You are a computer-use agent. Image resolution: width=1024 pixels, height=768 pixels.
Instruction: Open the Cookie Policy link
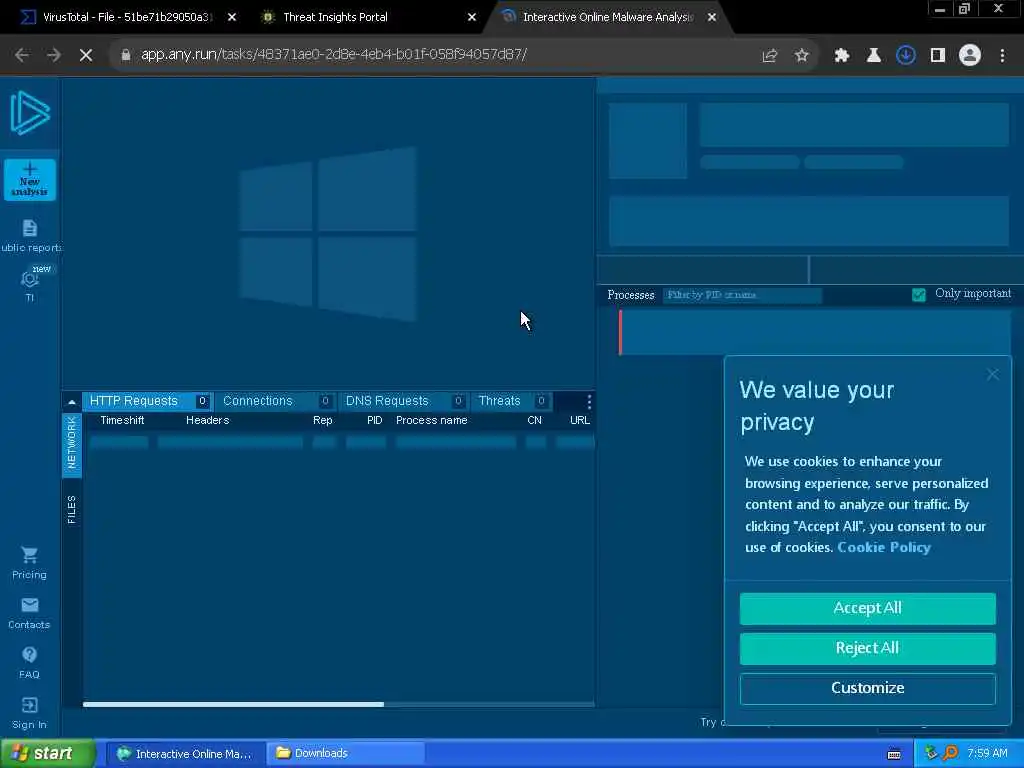884,547
